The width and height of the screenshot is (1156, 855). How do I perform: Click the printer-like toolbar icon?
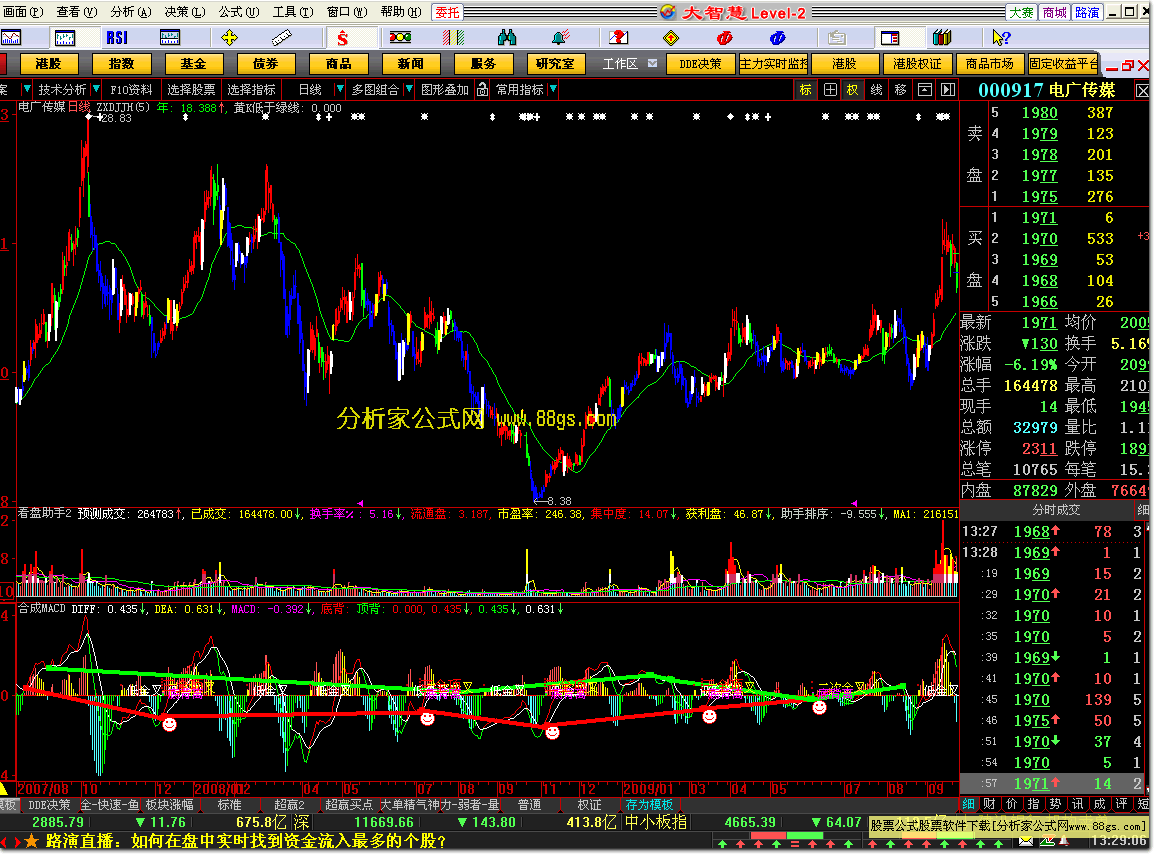[836, 38]
